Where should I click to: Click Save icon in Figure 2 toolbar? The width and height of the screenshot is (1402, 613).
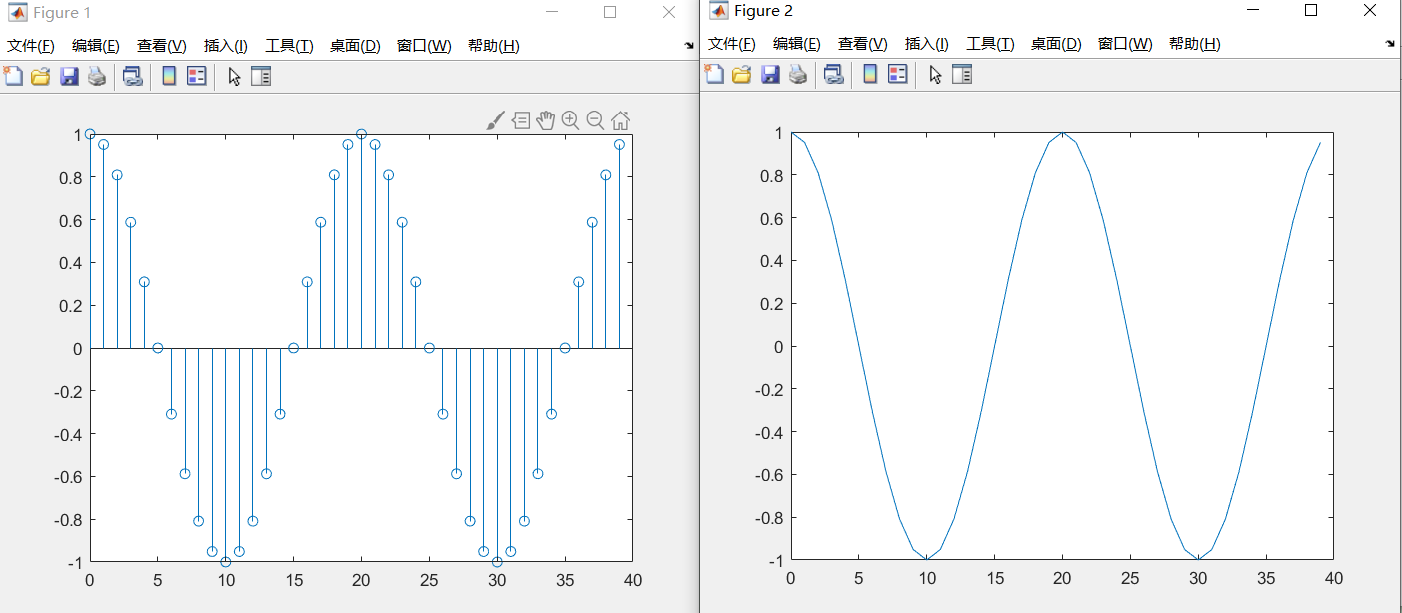pyautogui.click(x=770, y=74)
